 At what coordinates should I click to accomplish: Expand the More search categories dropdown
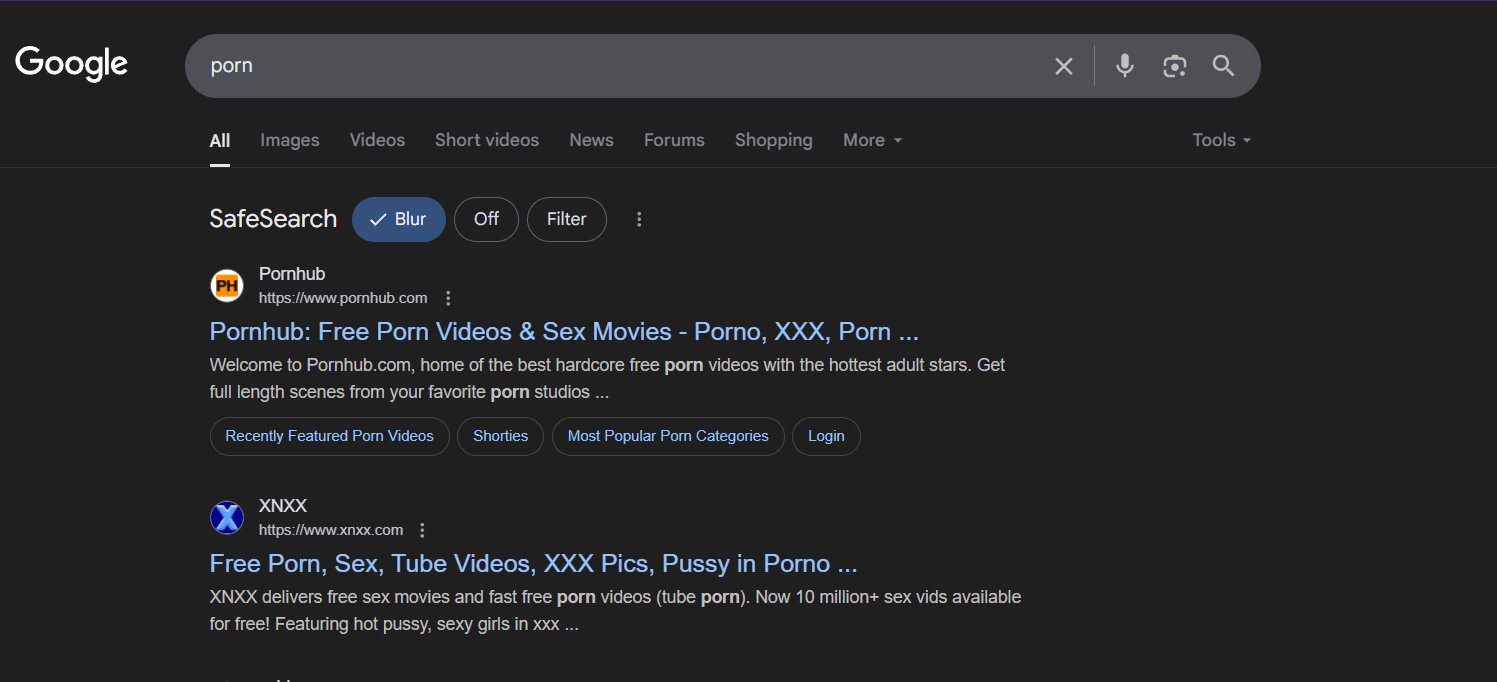873,140
